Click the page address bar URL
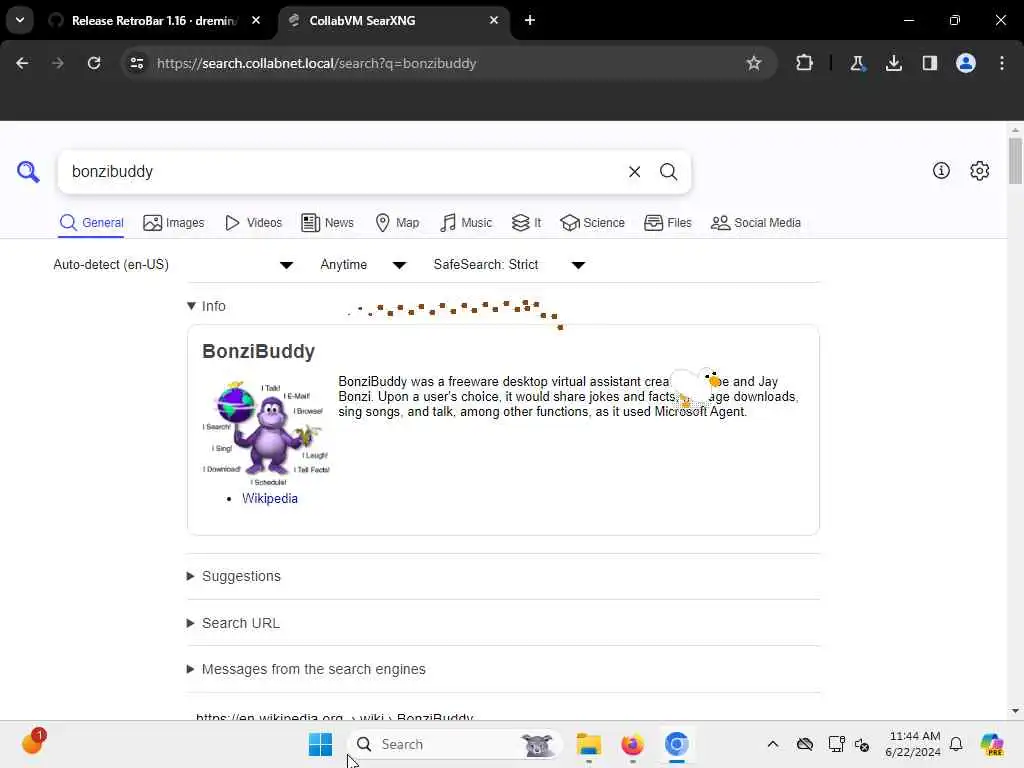 pos(316,63)
